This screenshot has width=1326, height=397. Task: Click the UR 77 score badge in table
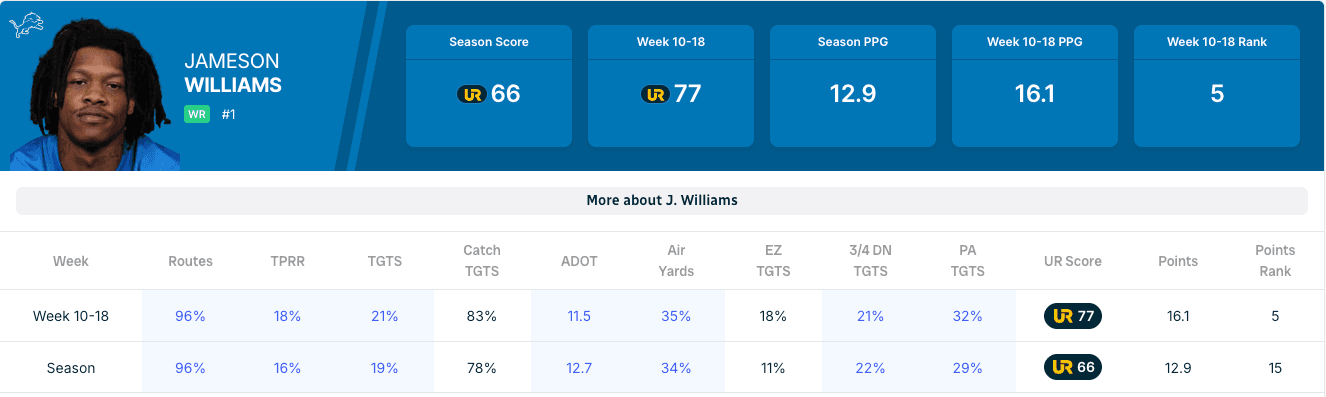pos(1073,316)
